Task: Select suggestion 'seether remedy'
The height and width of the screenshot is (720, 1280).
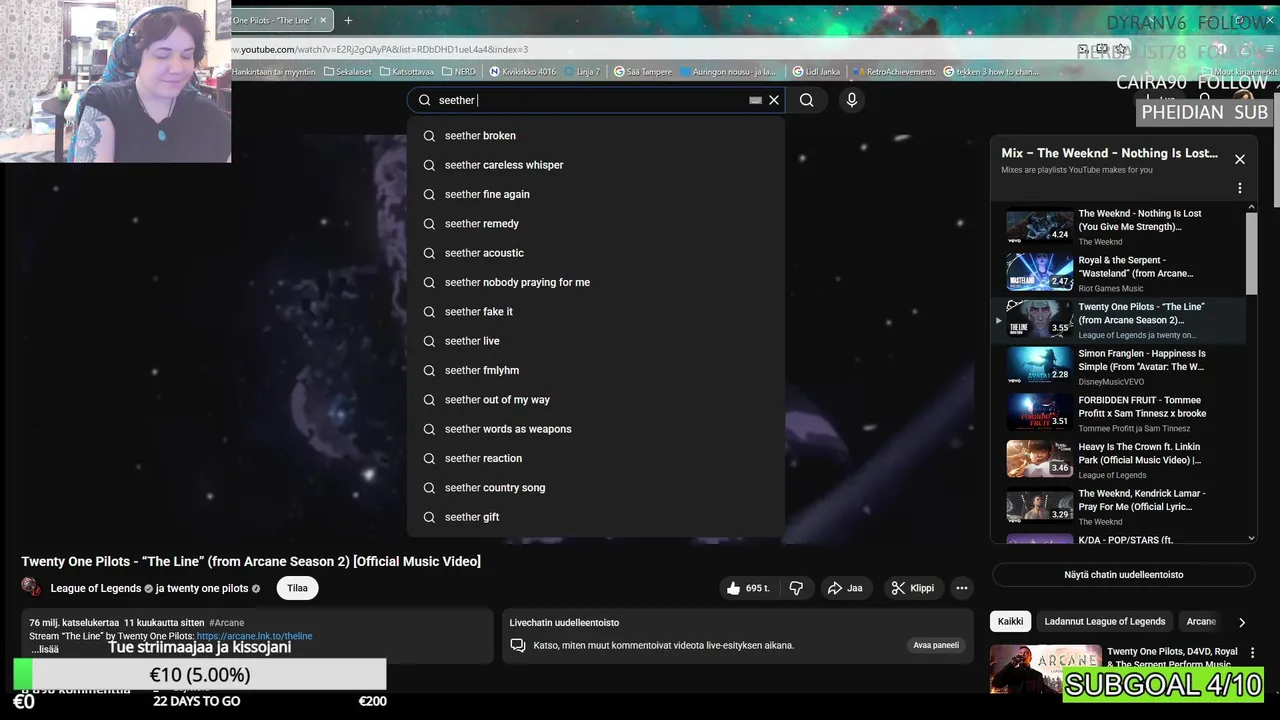Action: pyautogui.click(x=596, y=224)
